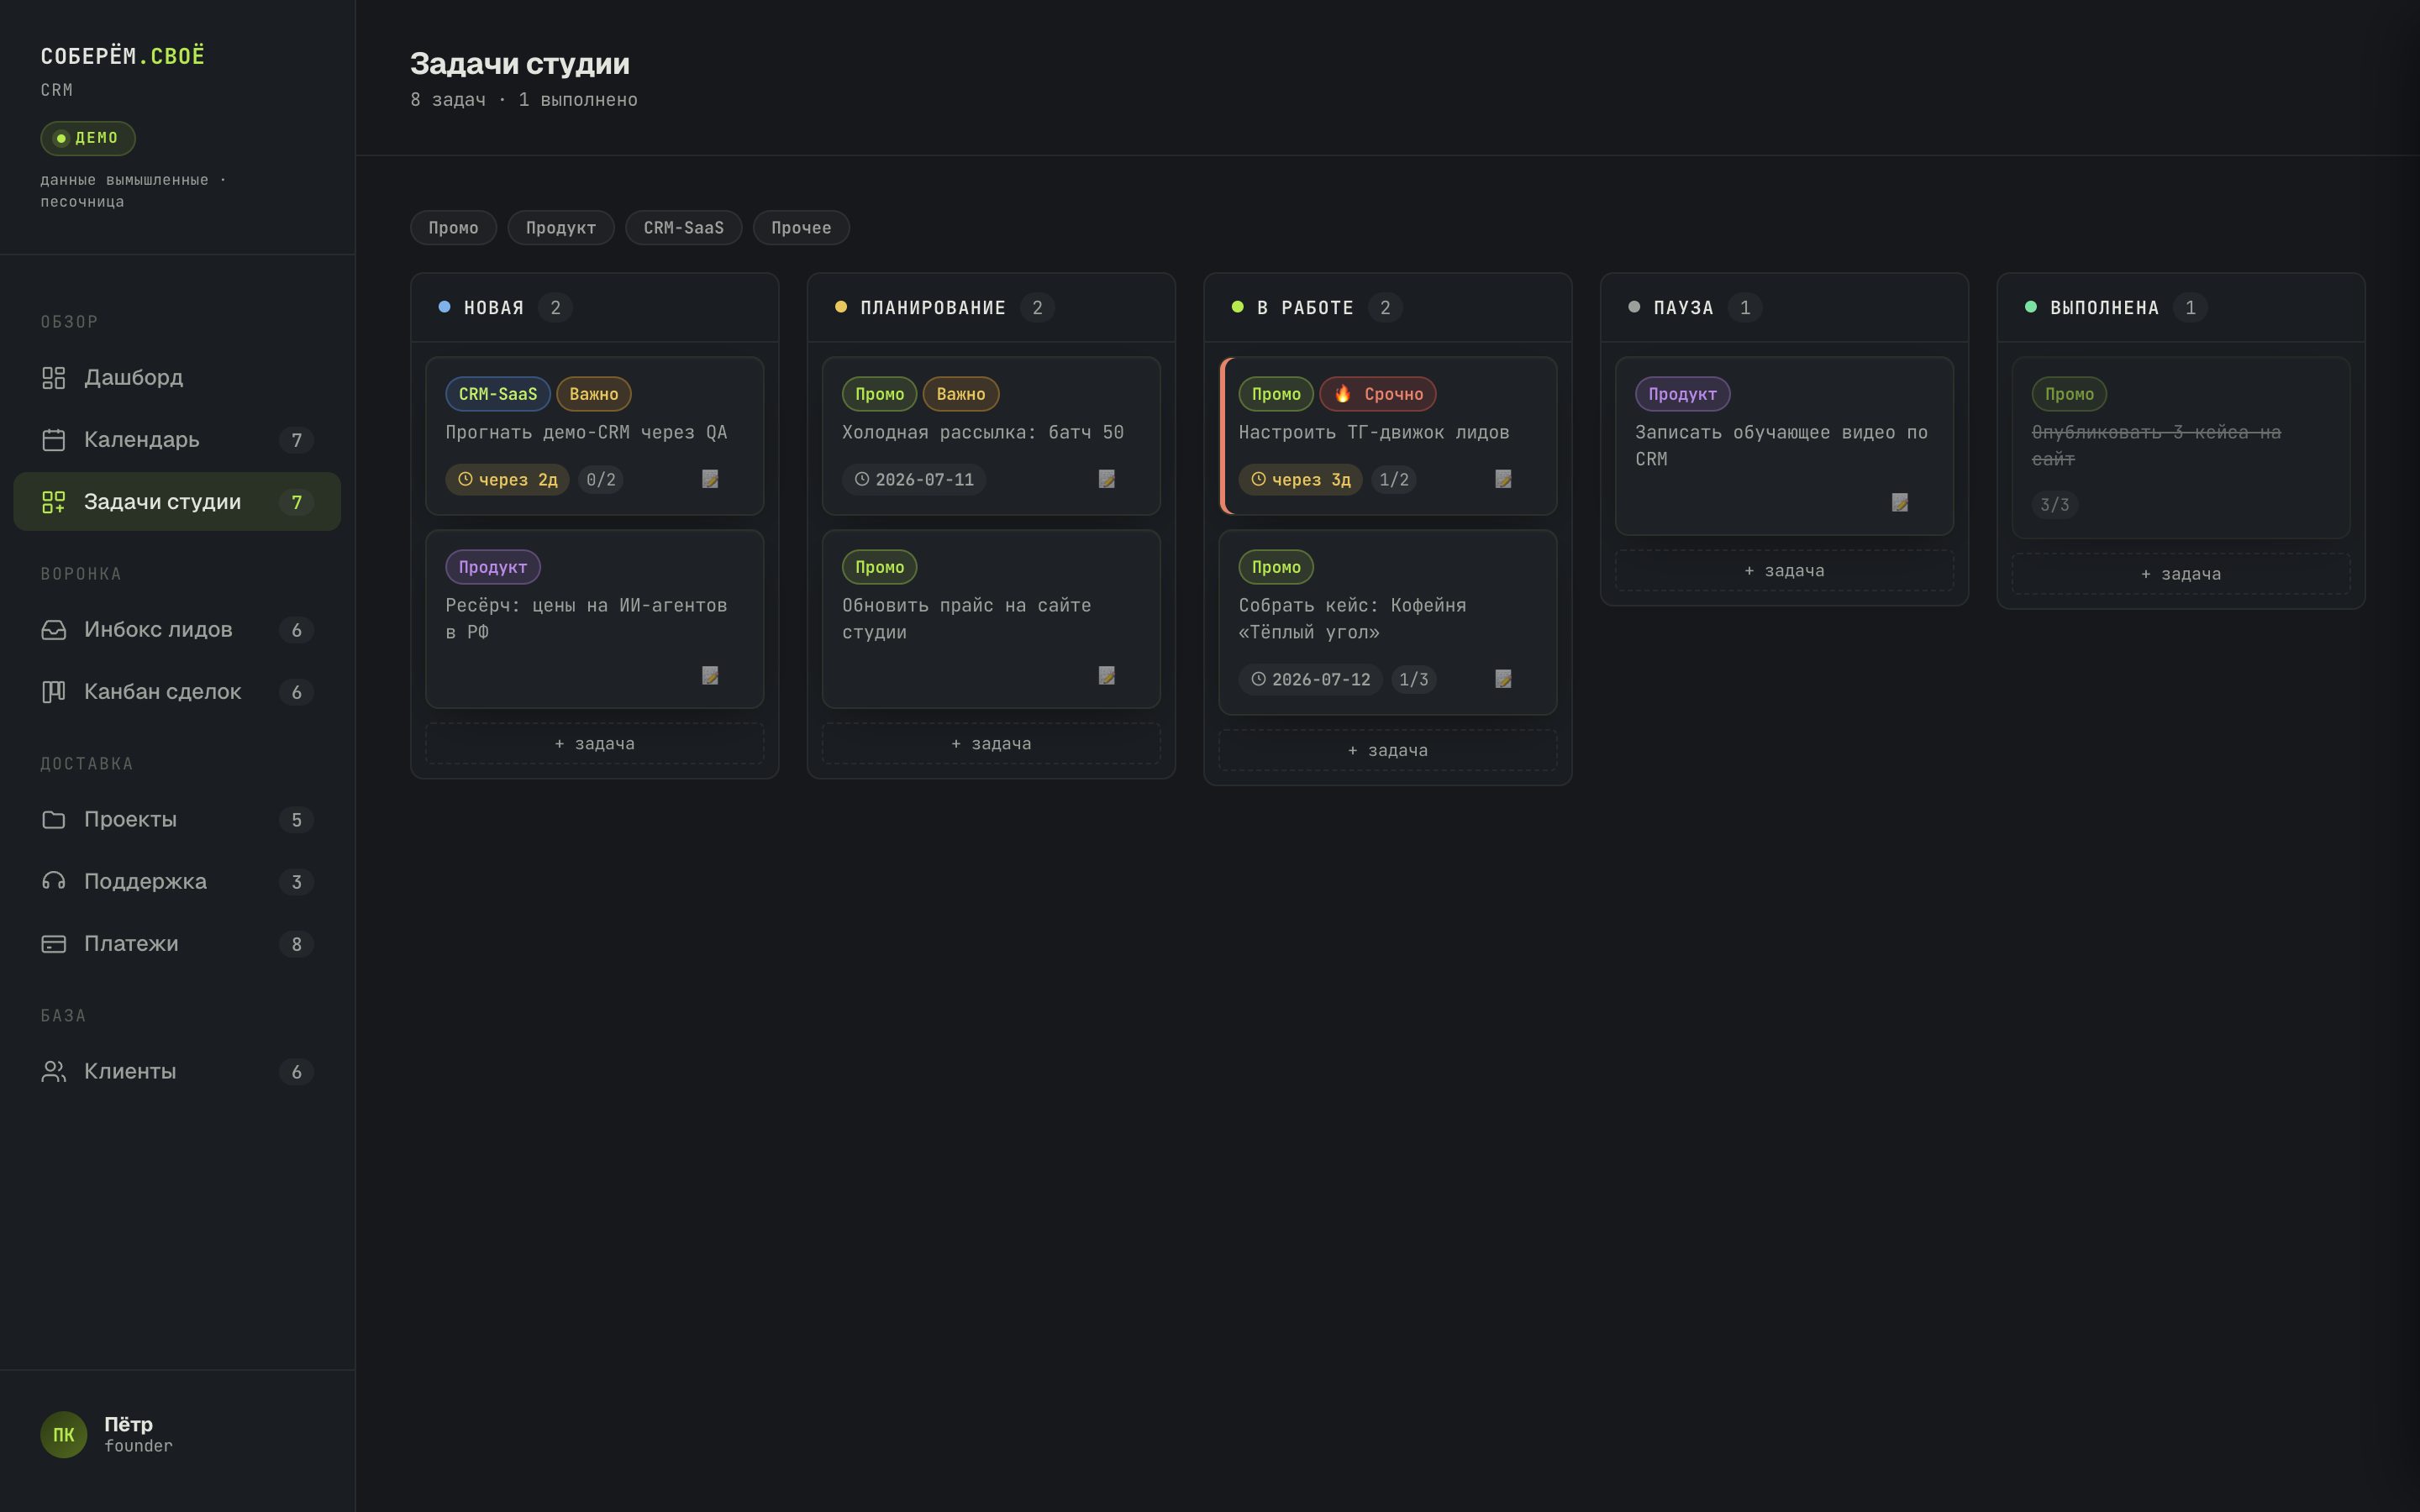Open Канбан сделок section
The width and height of the screenshot is (2420, 1512).
coord(177,692)
